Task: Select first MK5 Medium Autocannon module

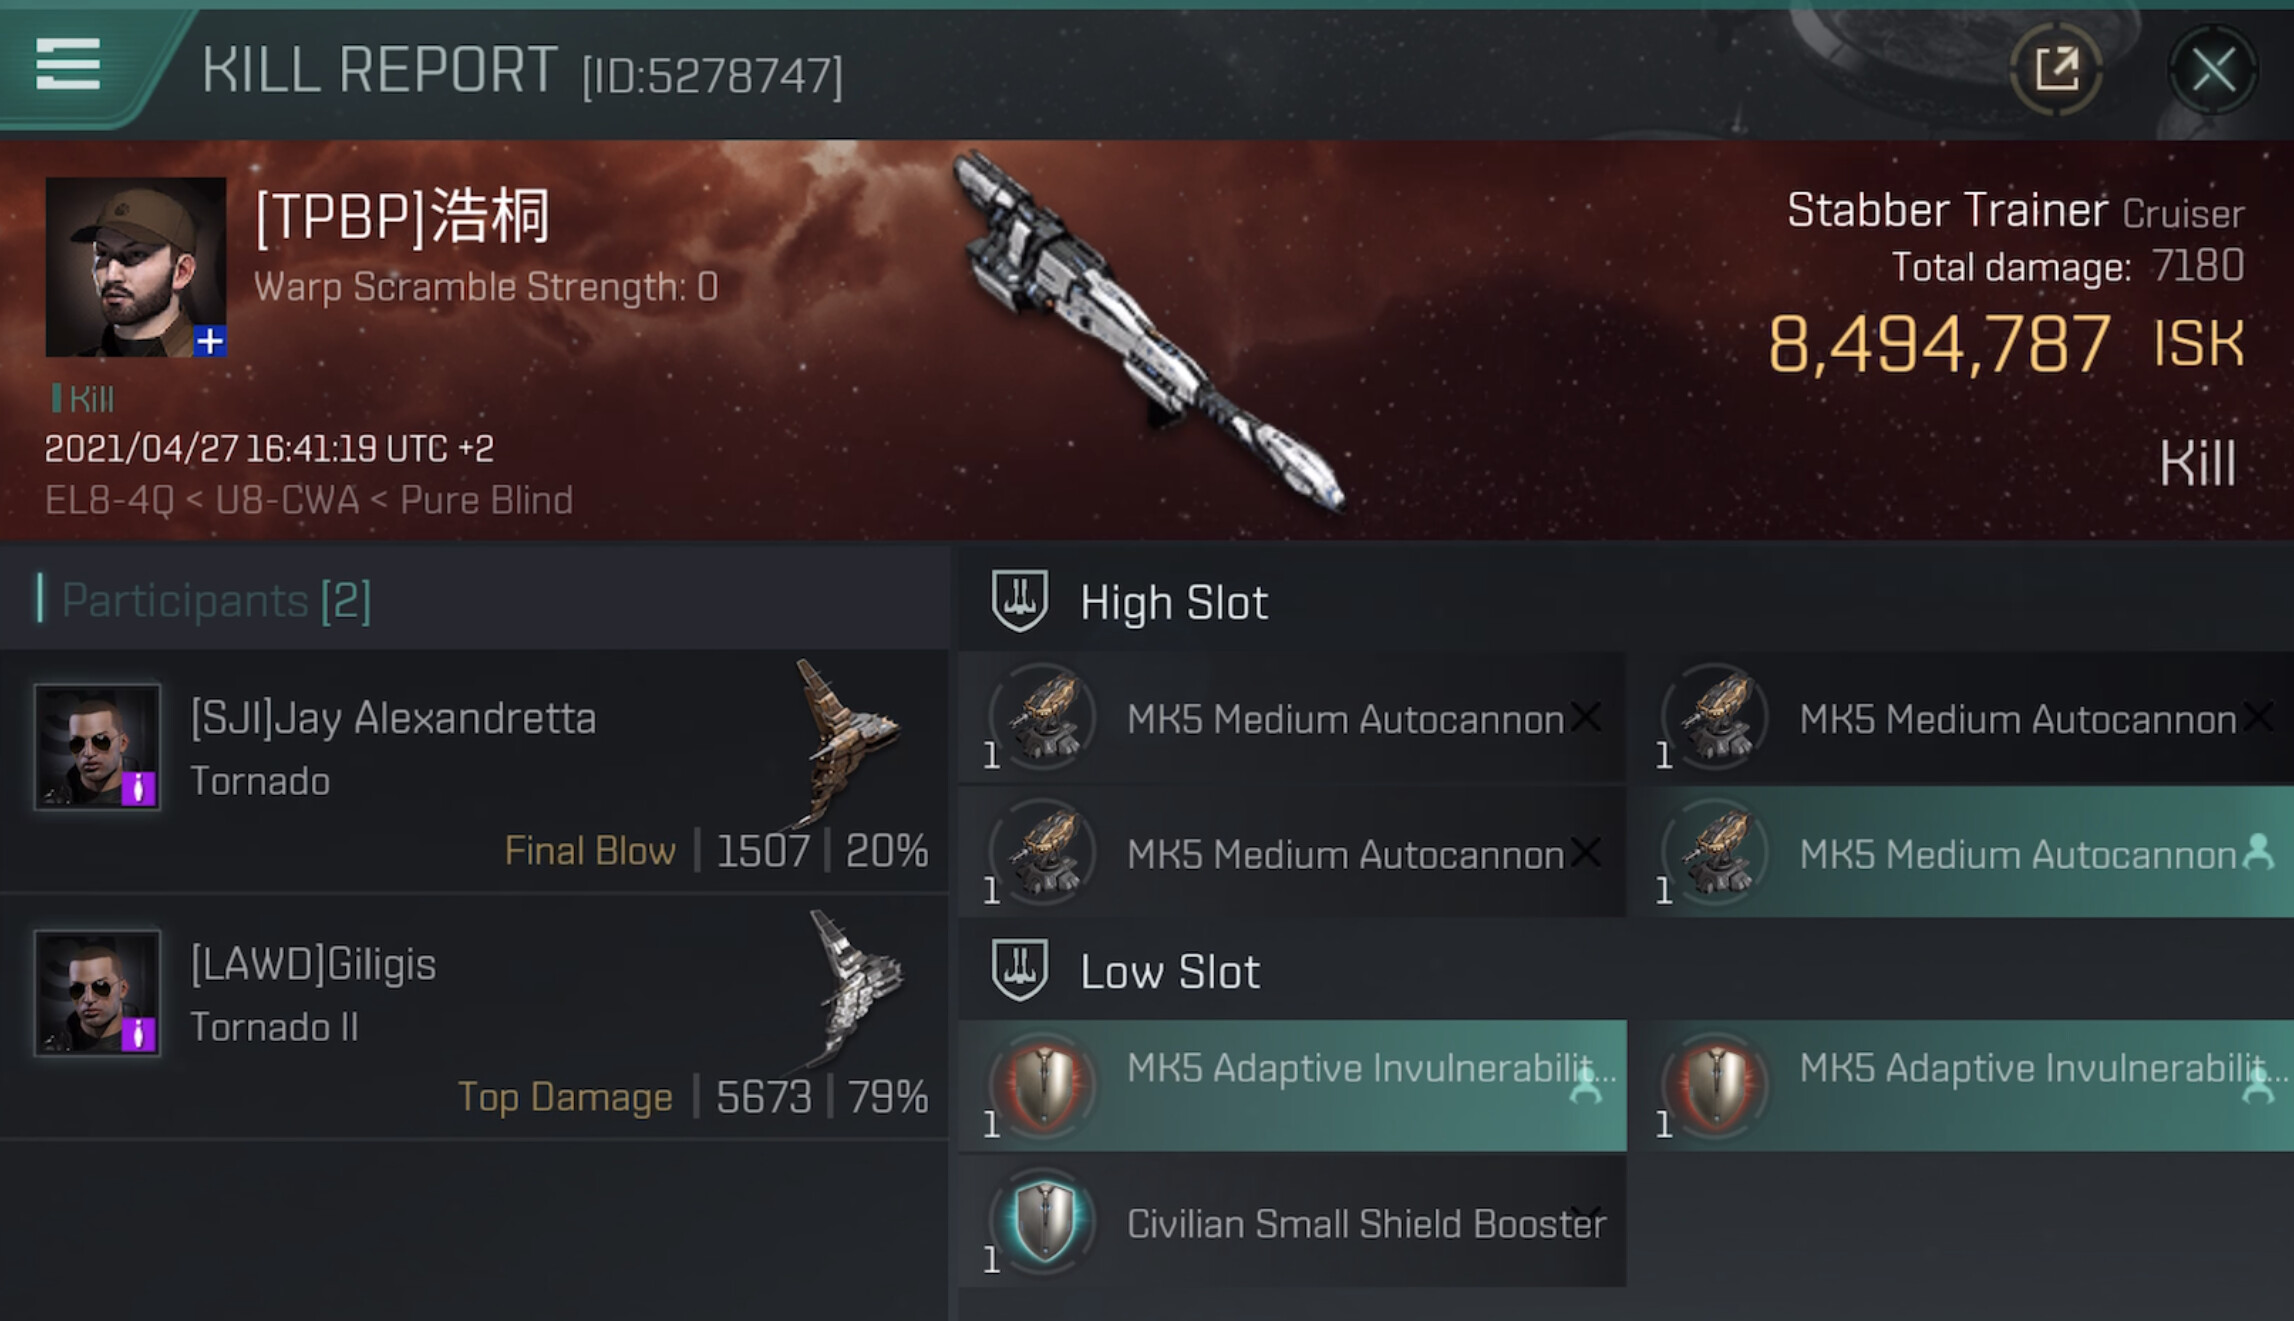Action: point(1292,718)
